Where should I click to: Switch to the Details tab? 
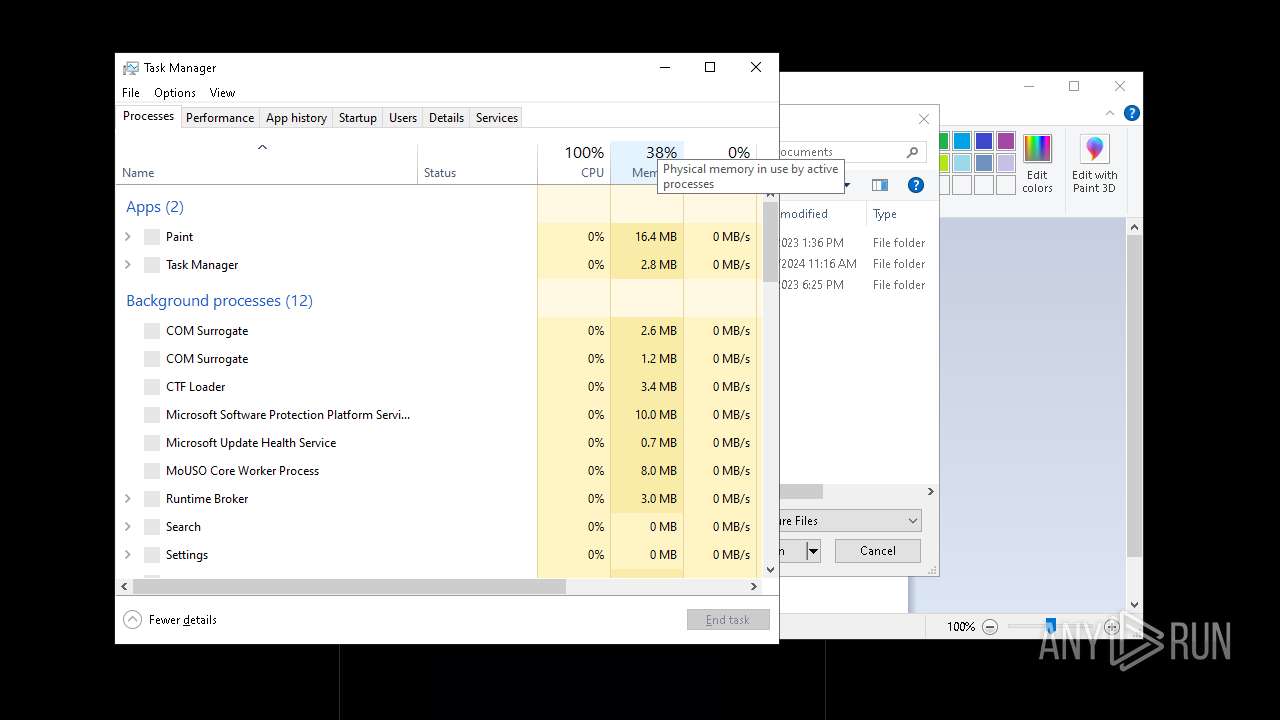(x=446, y=118)
